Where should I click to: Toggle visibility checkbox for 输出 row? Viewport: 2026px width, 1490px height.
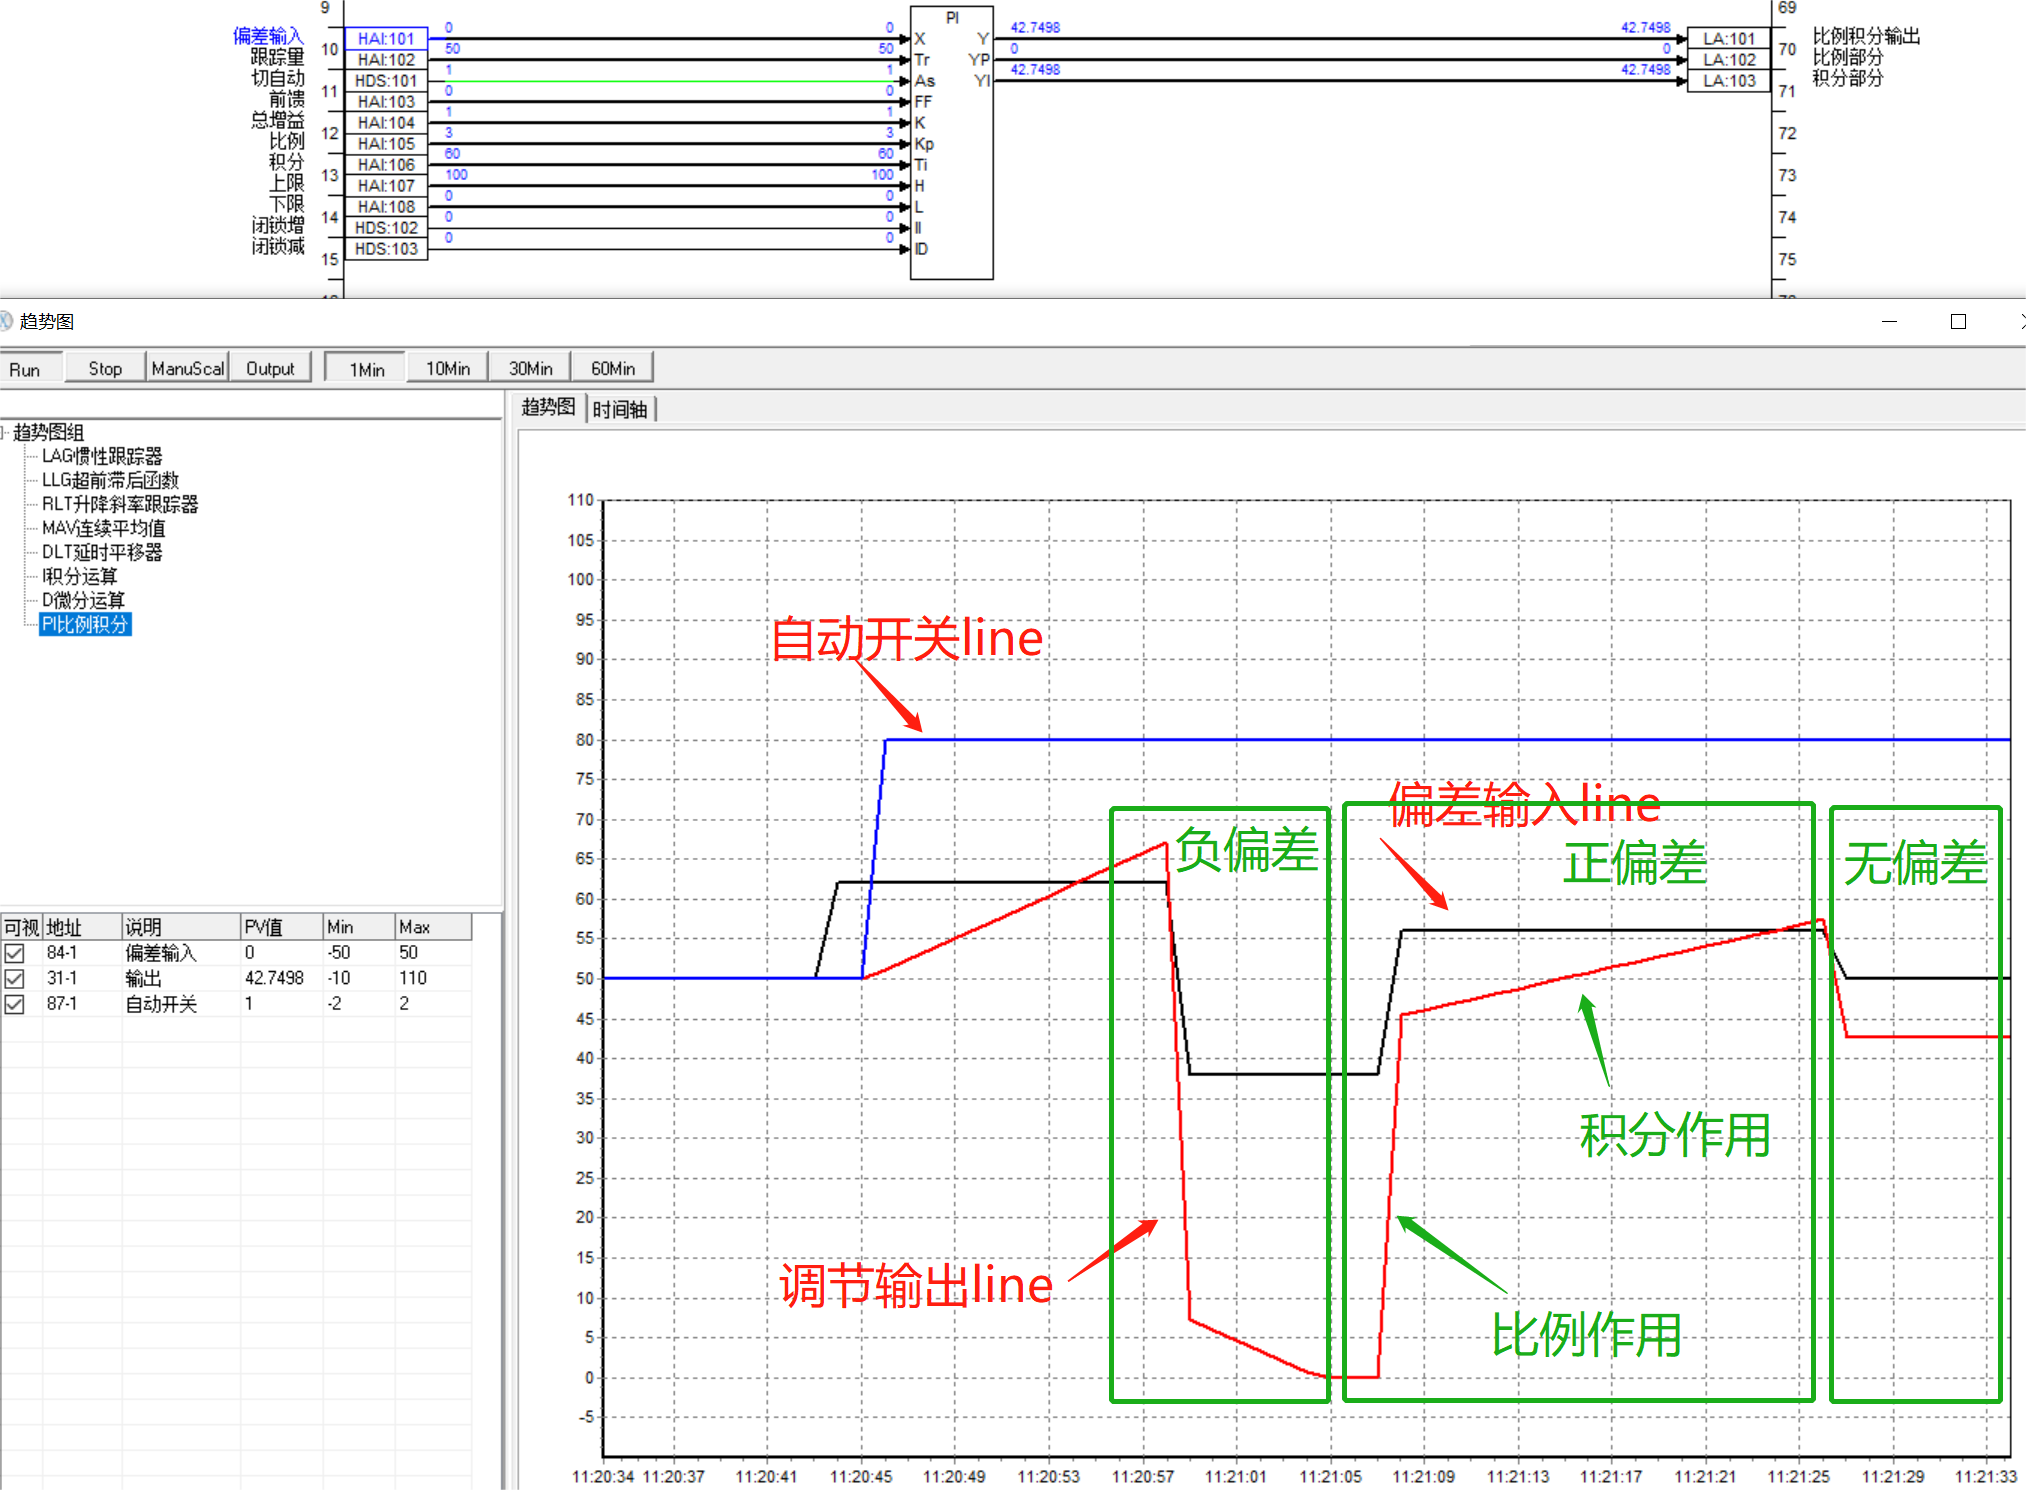click(x=15, y=978)
